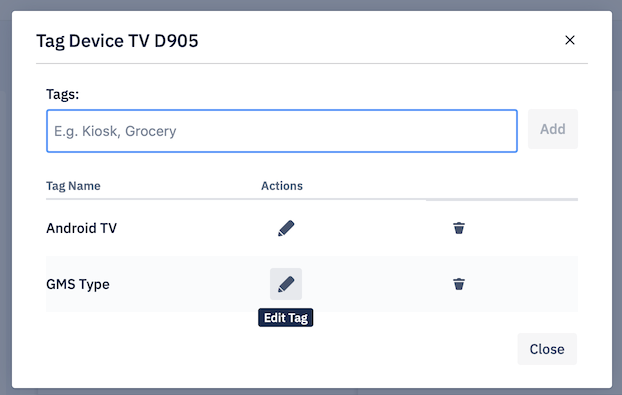This screenshot has height=395, width=622.
Task: Edit the Android TV tag with pencil icon
Action: click(x=286, y=228)
